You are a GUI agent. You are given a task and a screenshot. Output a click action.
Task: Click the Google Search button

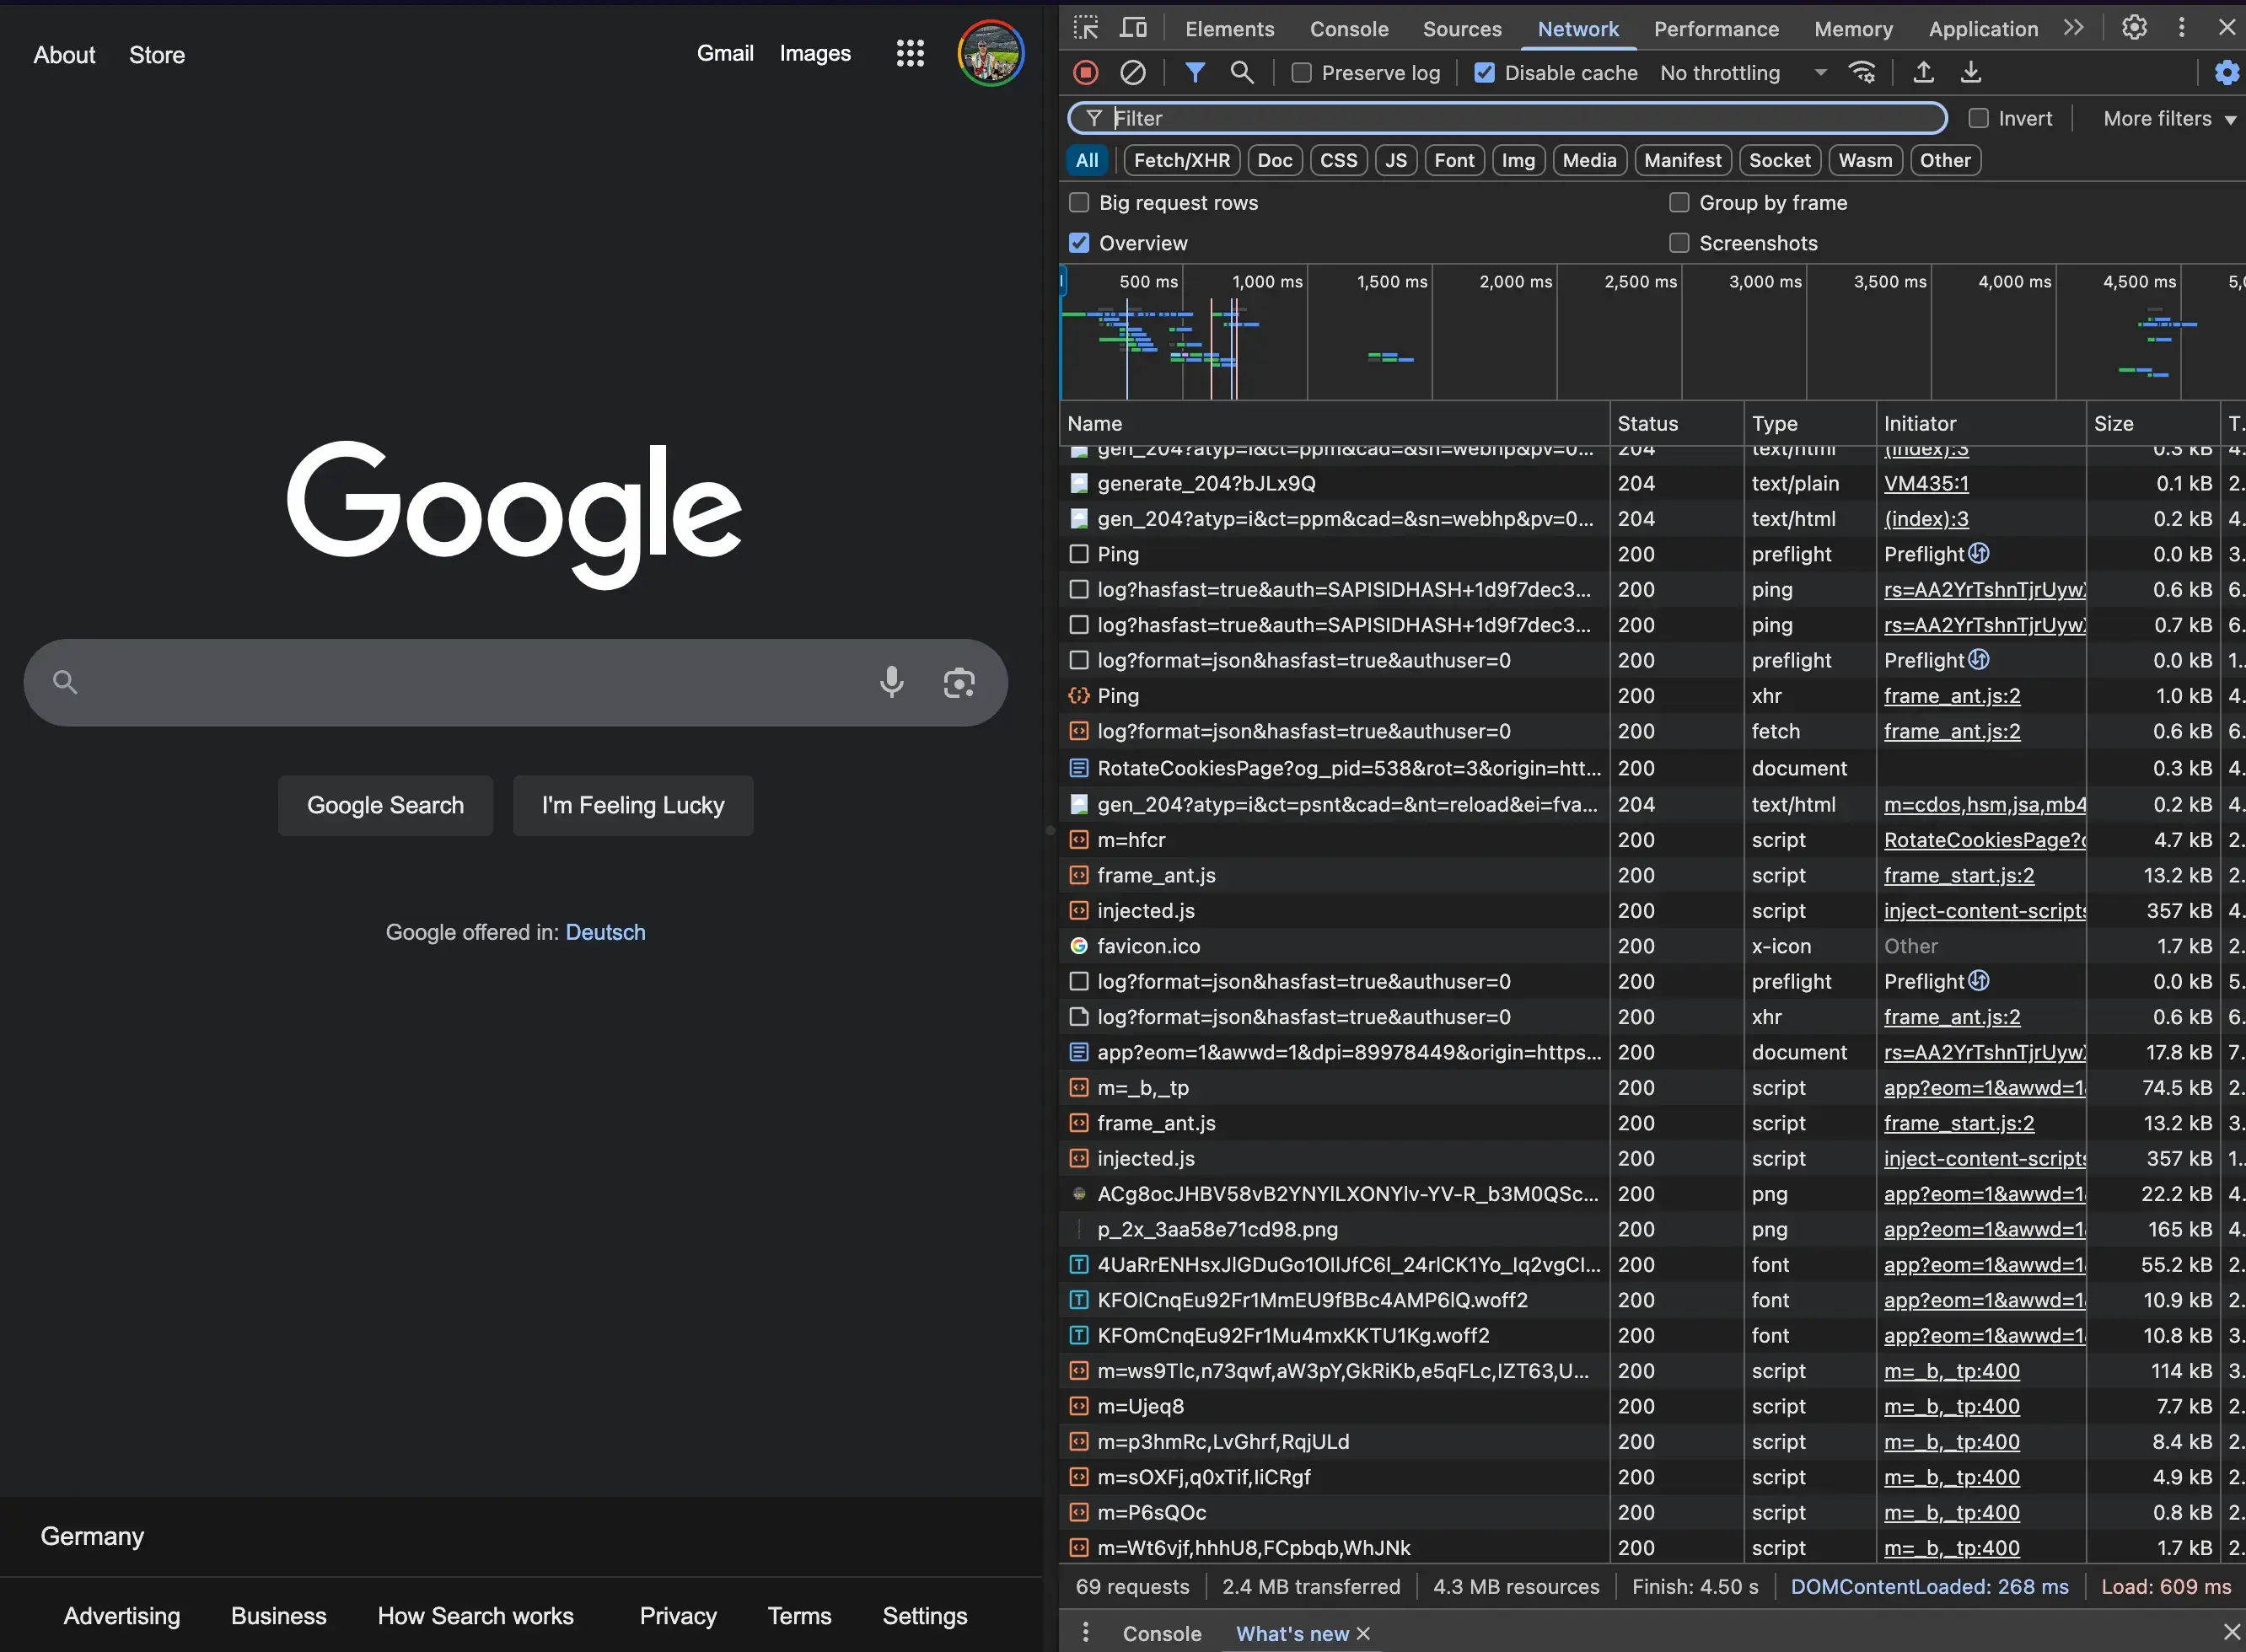point(385,805)
